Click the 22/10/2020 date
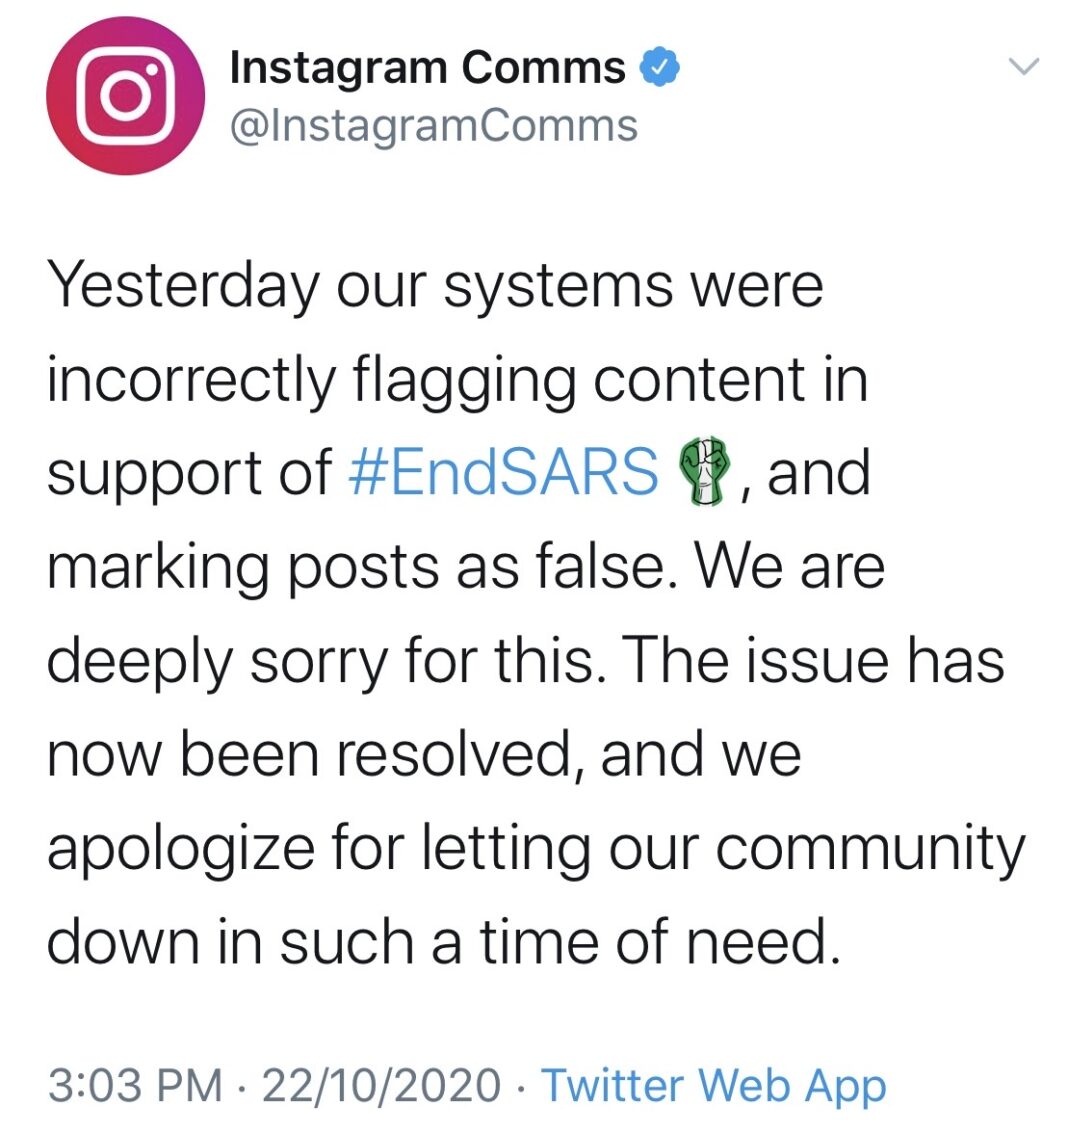The height and width of the screenshot is (1133, 1068). click(x=382, y=1085)
